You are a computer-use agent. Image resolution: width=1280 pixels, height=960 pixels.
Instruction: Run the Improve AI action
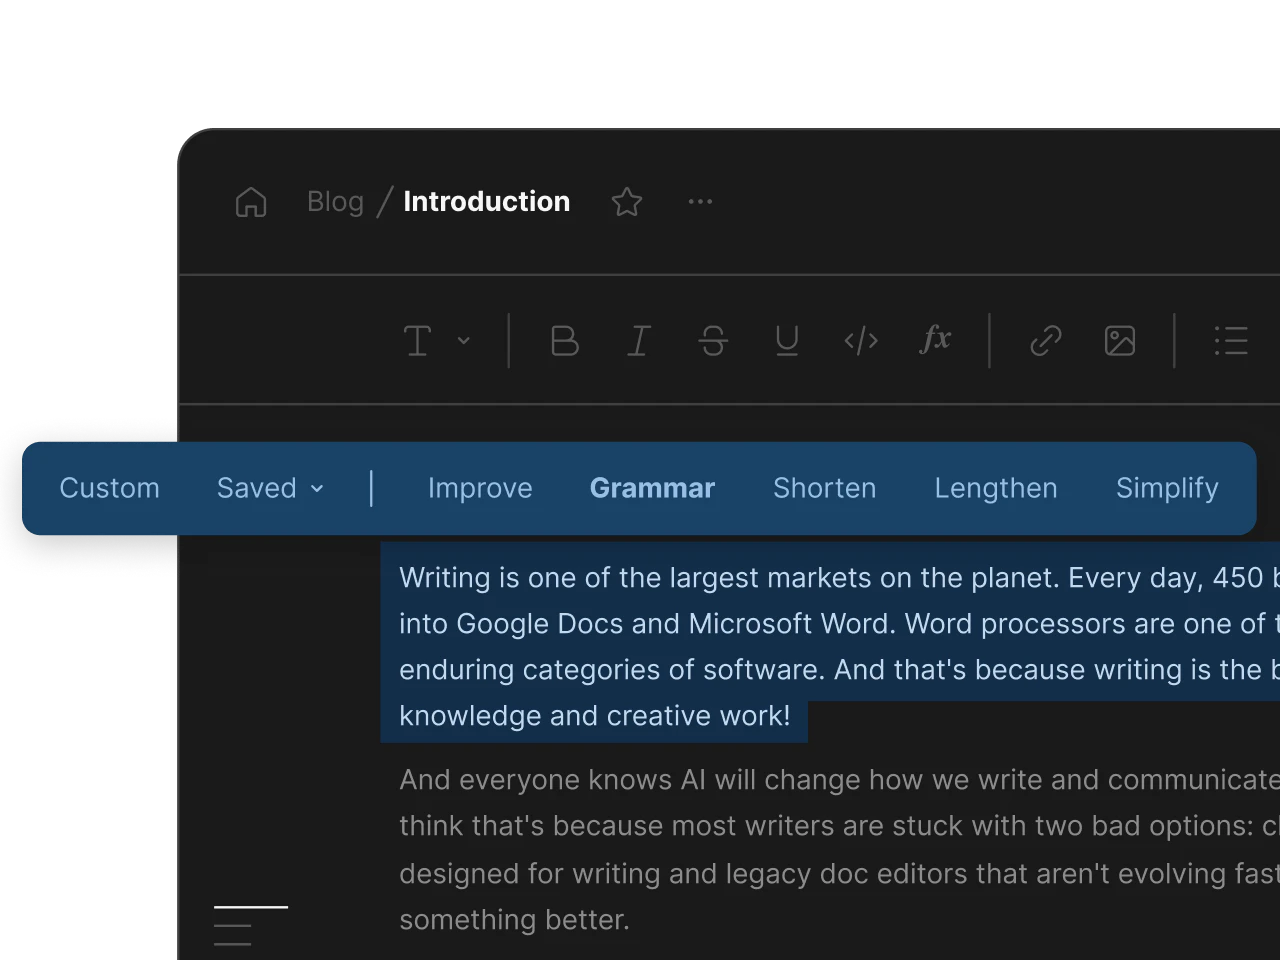[x=480, y=488]
